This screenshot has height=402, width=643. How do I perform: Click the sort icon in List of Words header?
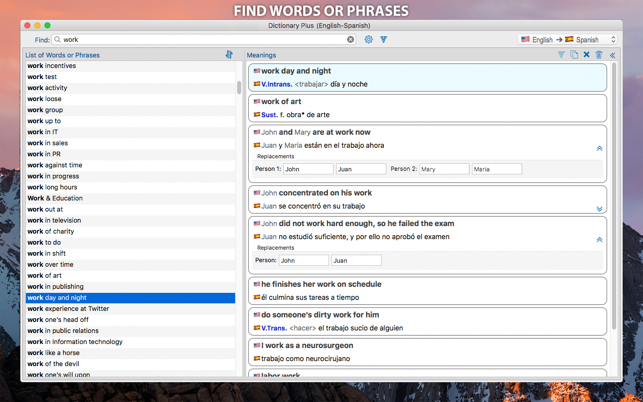pos(229,55)
